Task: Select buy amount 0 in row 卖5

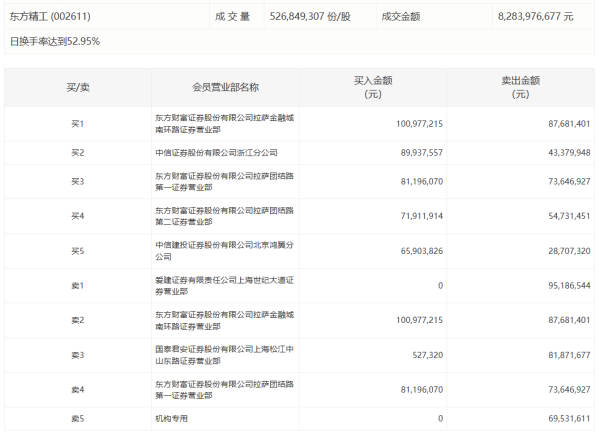Action: coord(440,419)
